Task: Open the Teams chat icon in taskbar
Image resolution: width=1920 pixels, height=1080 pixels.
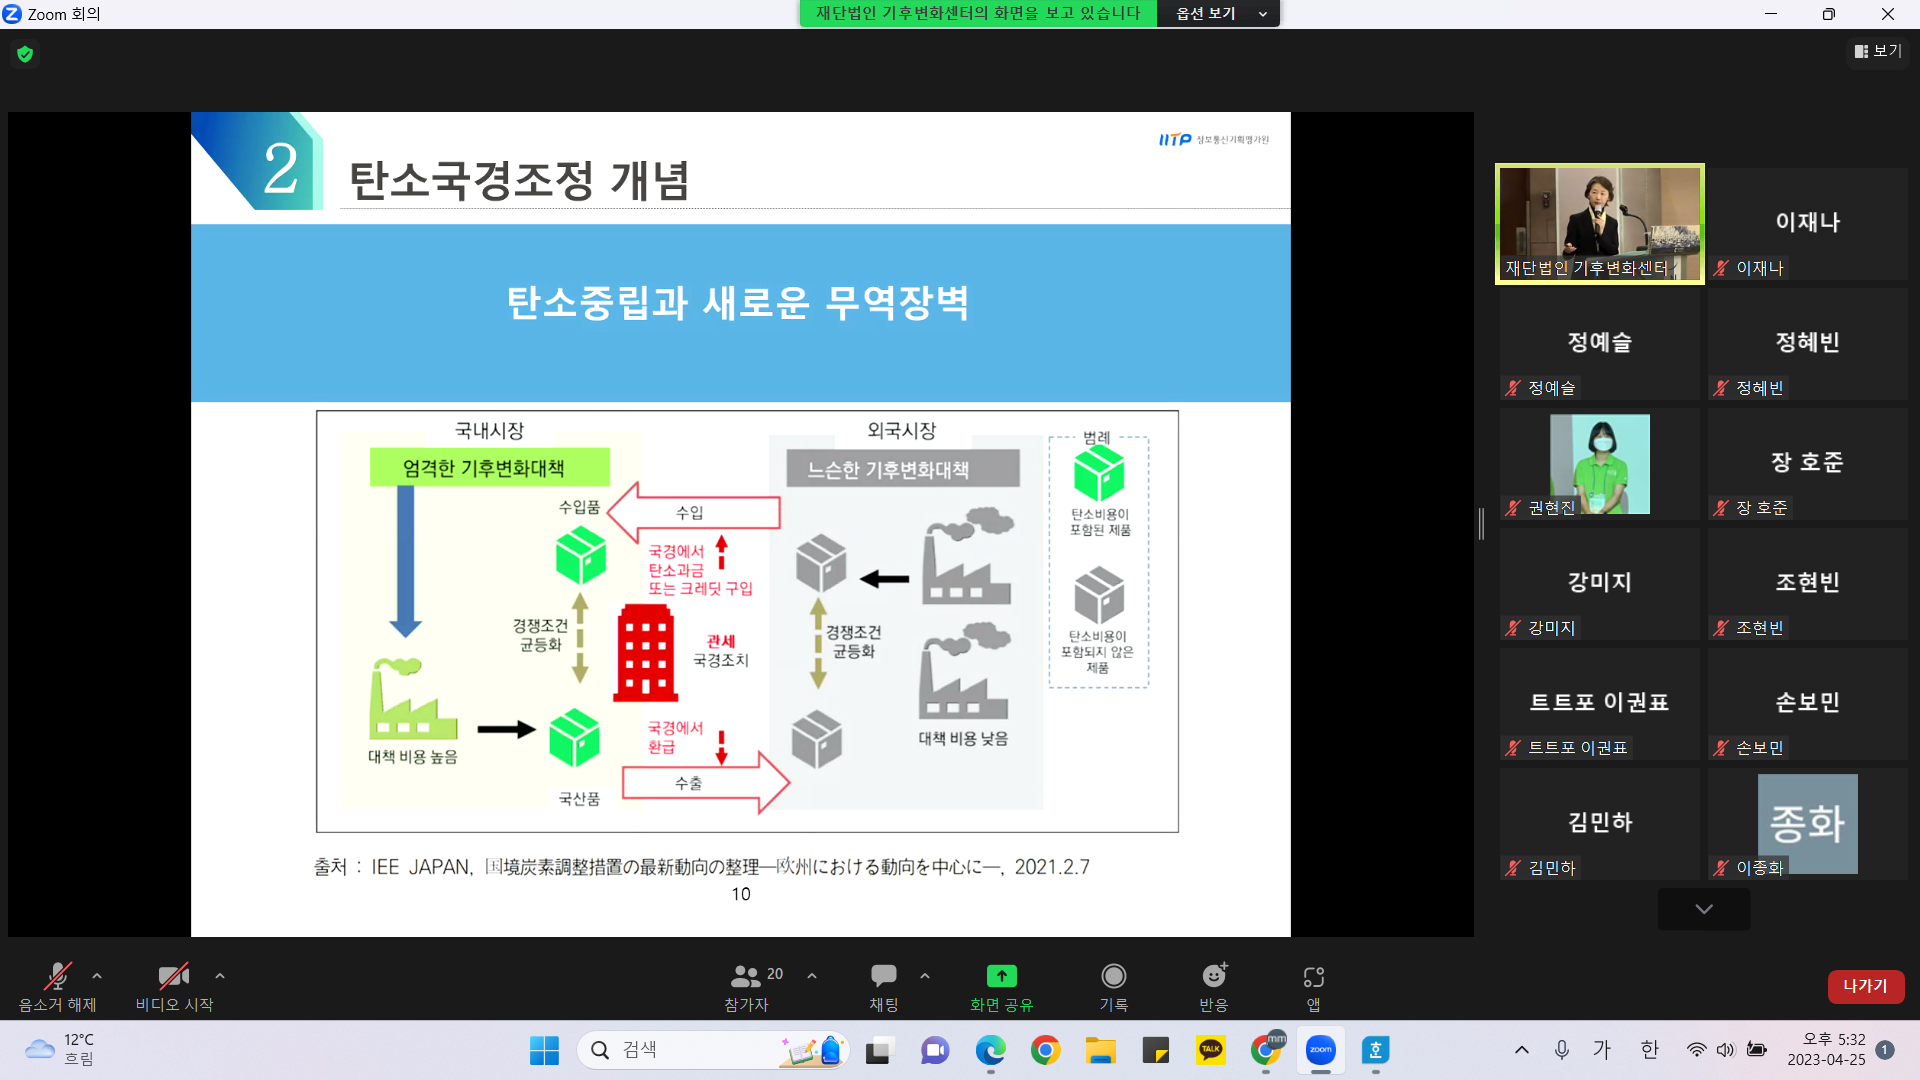Action: pyautogui.click(x=935, y=1050)
